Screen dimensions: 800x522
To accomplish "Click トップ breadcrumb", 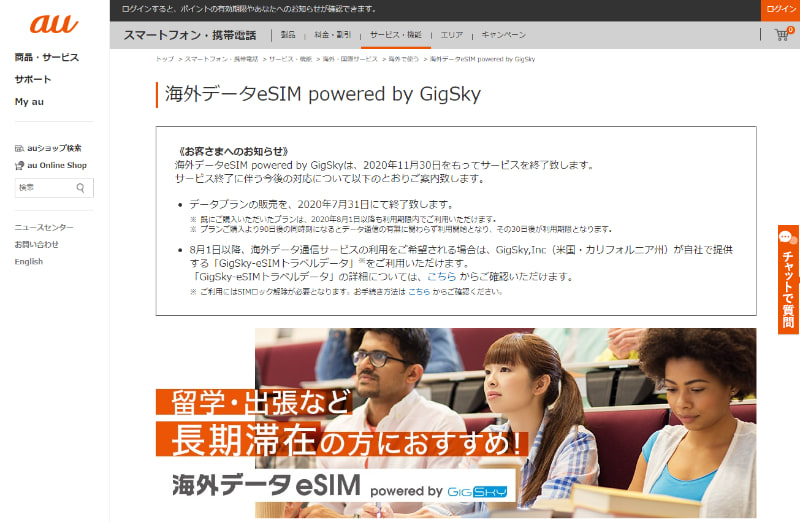I will tap(165, 59).
